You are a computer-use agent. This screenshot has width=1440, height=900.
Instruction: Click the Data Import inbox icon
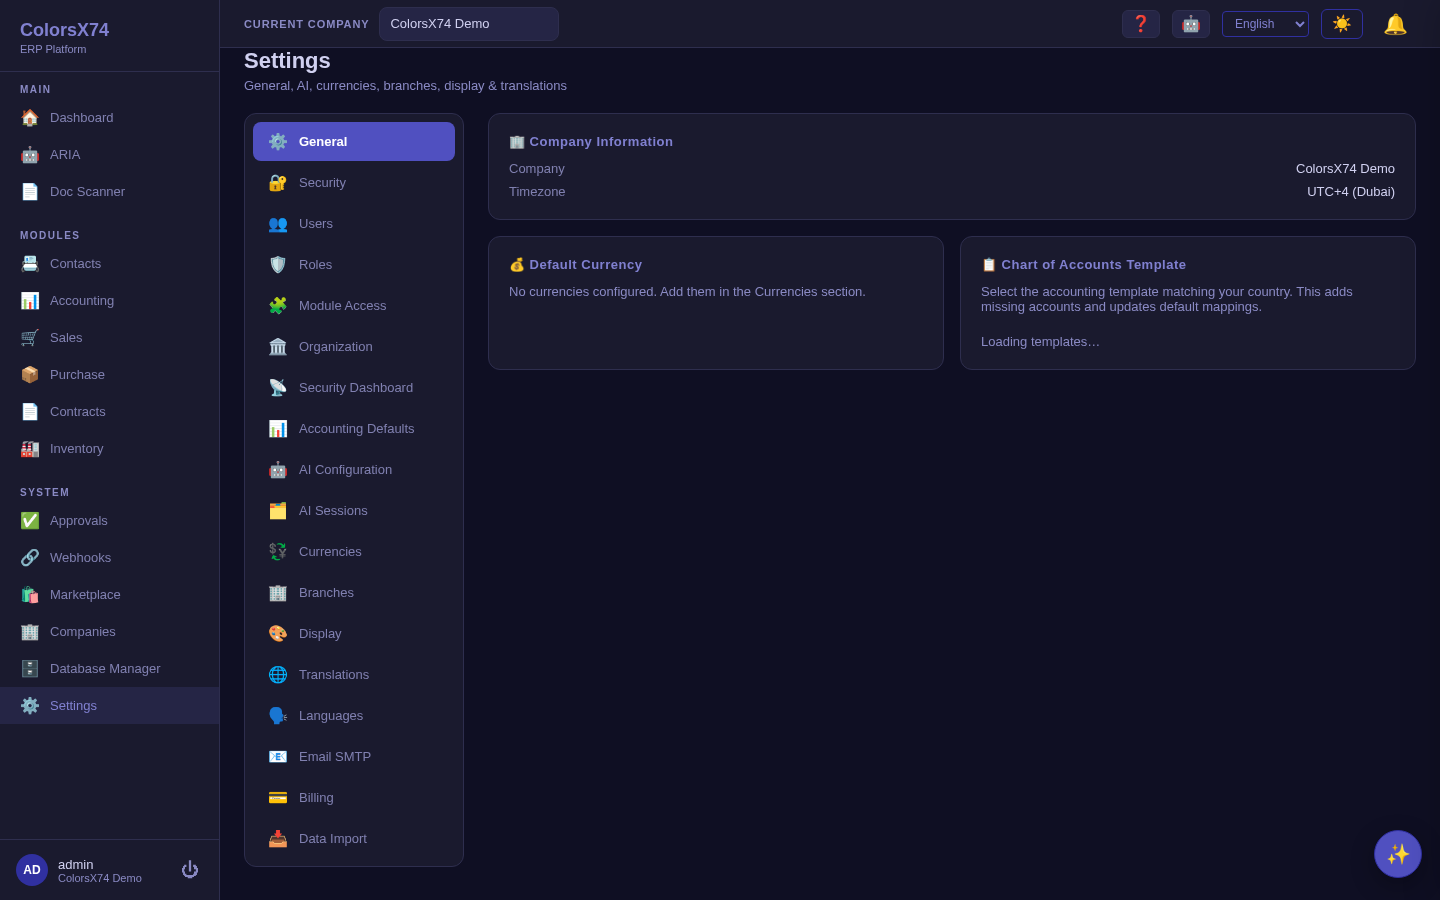(278, 839)
